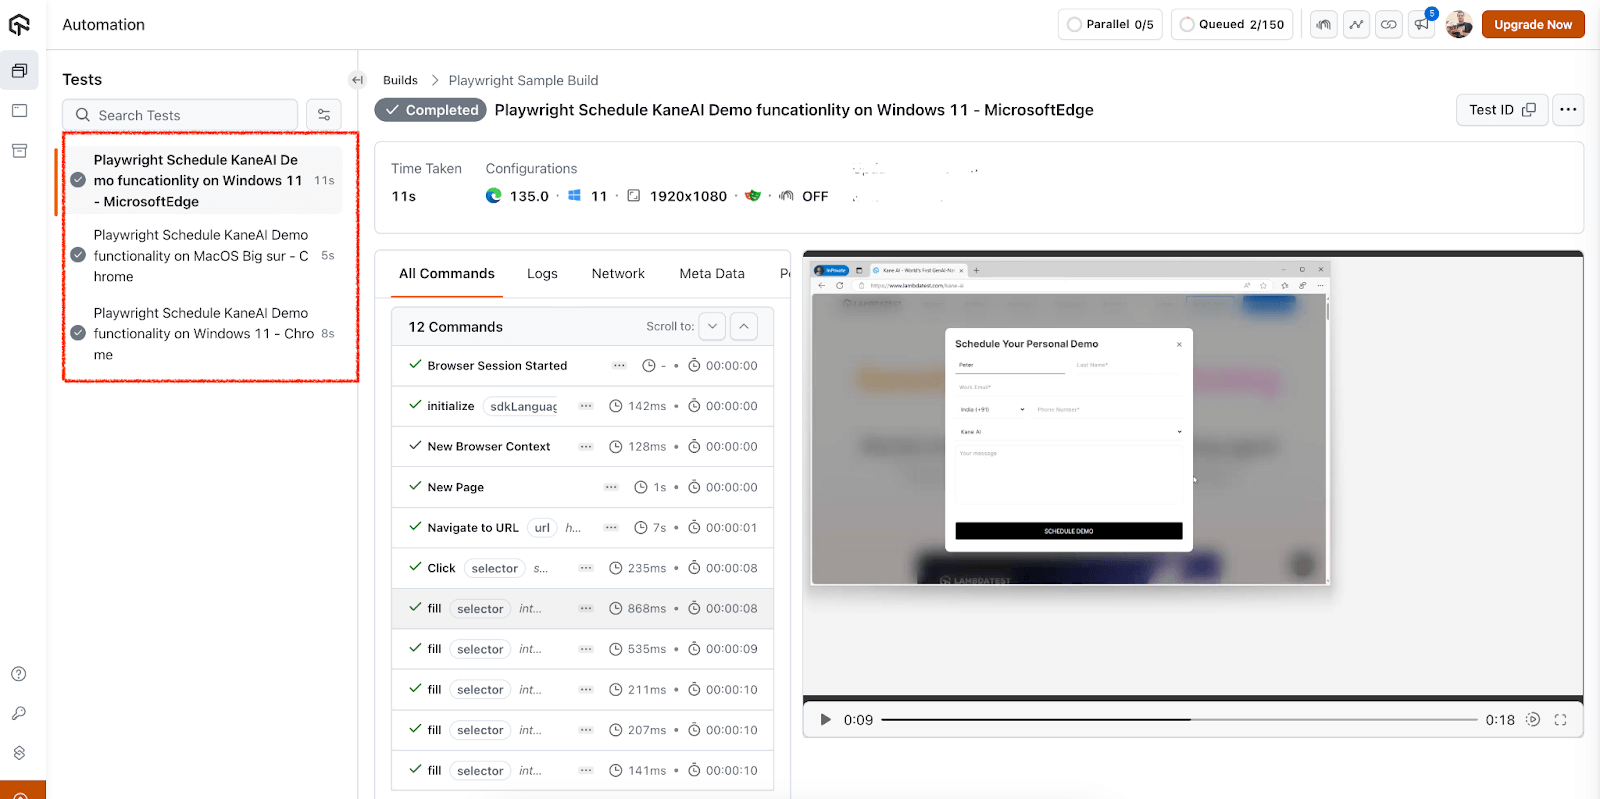
Task: Click the tunnel OFF status icon
Action: (x=786, y=196)
